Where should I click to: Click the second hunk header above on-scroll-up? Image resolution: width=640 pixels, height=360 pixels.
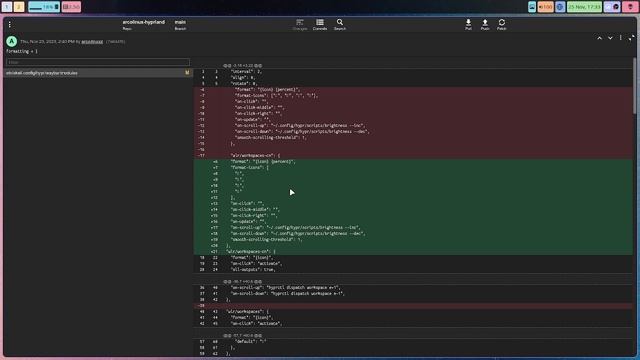(x=242, y=282)
